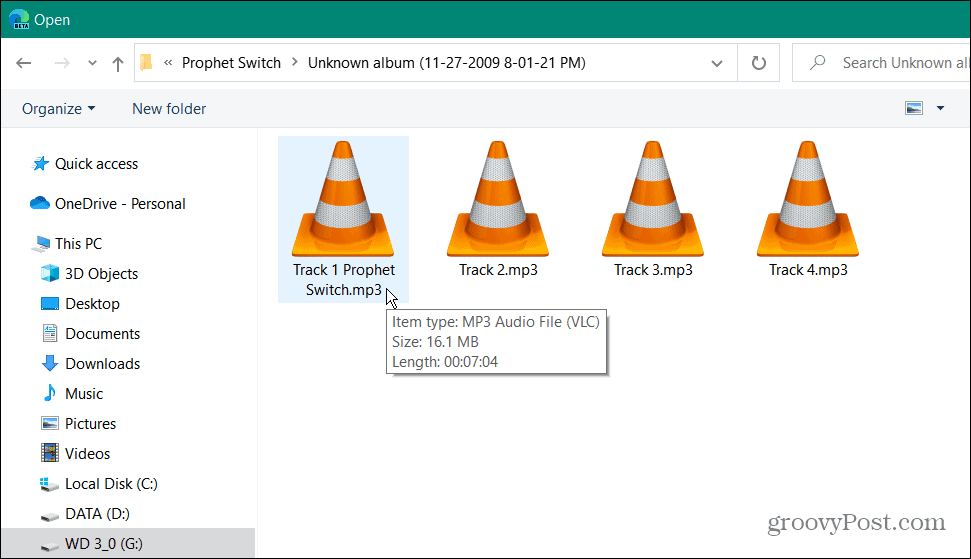
Task: Open Documents in sidebar
Action: [103, 334]
